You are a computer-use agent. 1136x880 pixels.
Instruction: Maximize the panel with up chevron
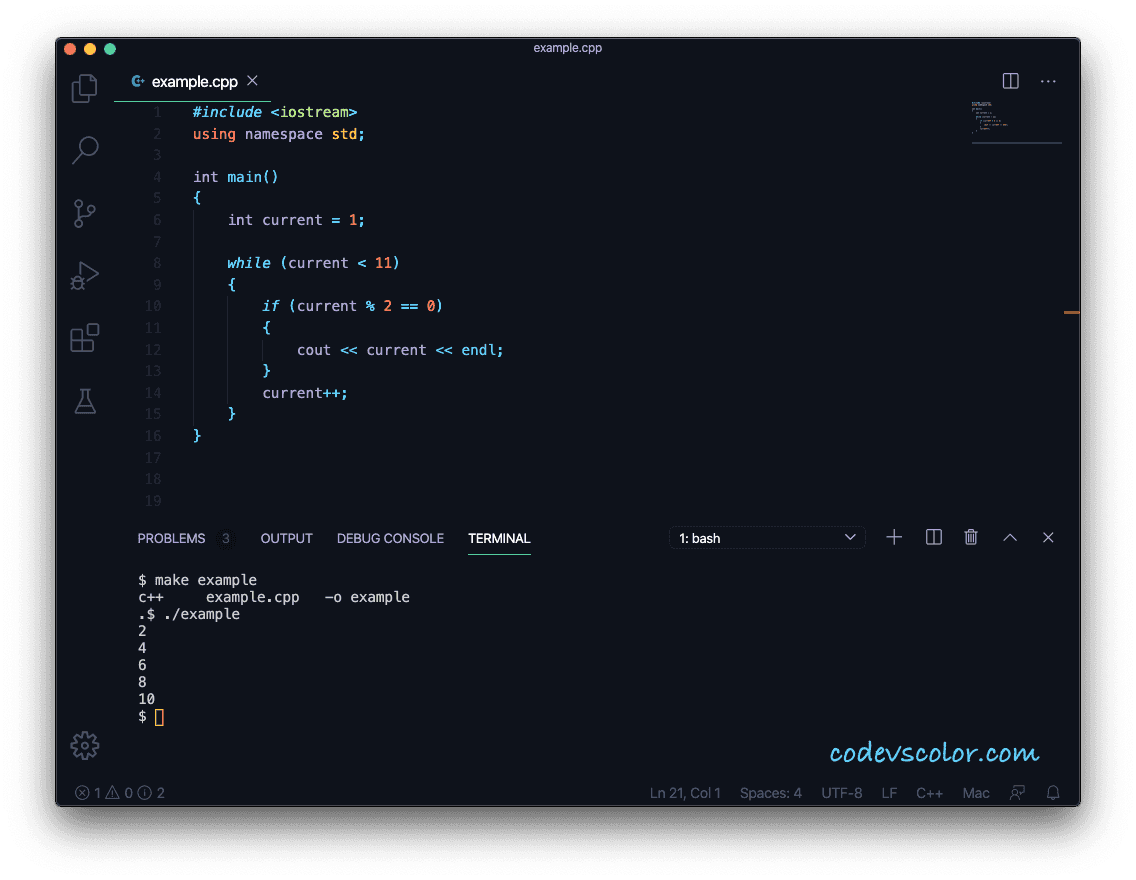(x=1010, y=538)
